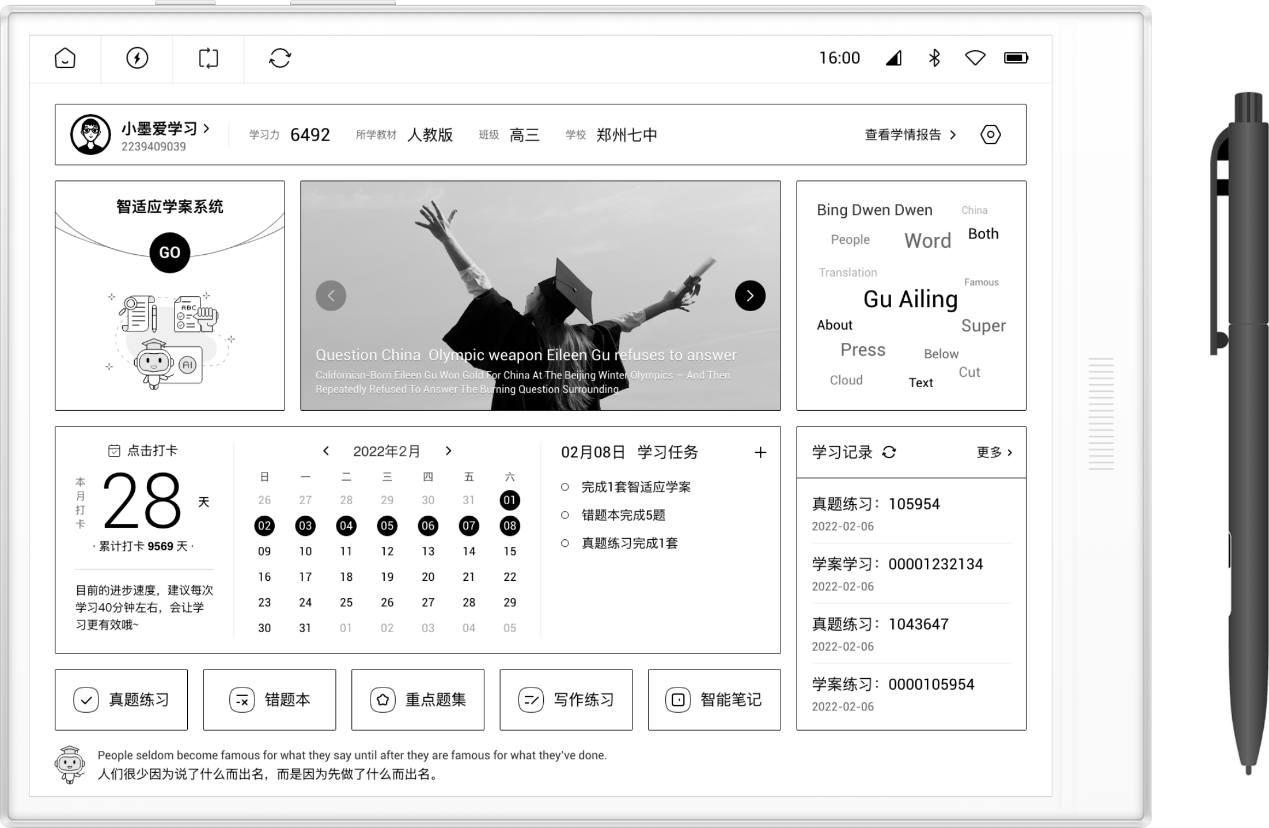Click the screen refresh loop icon
This screenshot has width=1269, height=828.
pos(208,58)
